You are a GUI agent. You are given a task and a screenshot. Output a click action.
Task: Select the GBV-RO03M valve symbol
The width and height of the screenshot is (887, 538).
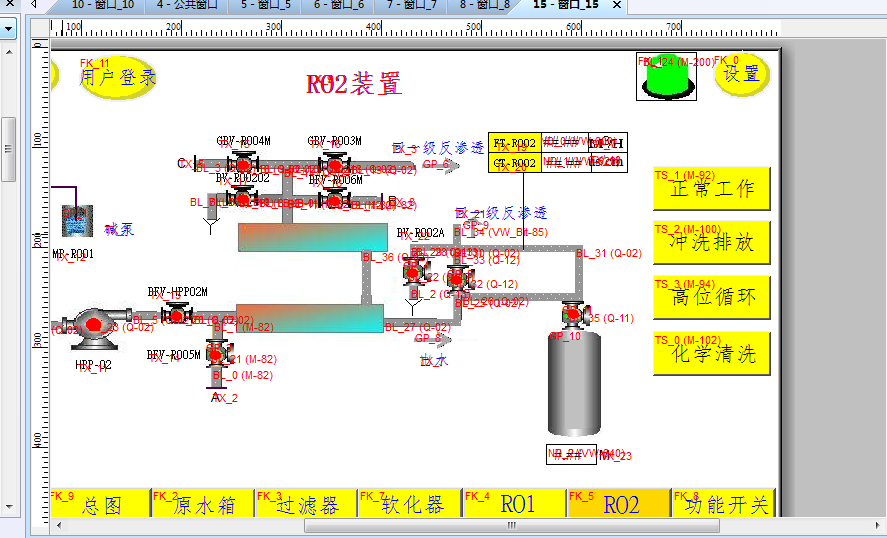click(333, 165)
